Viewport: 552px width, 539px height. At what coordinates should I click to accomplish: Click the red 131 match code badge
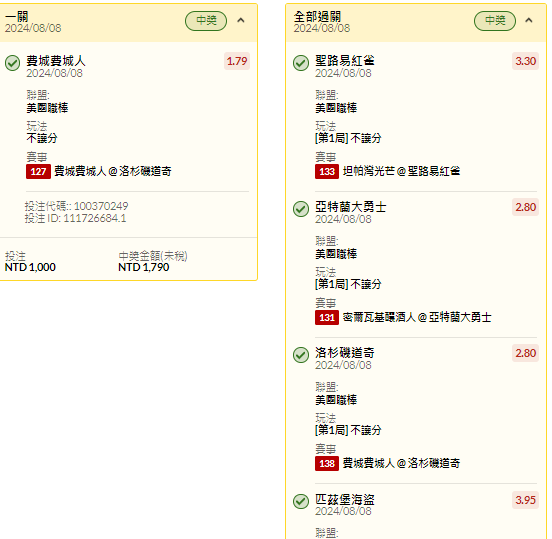pos(327,318)
